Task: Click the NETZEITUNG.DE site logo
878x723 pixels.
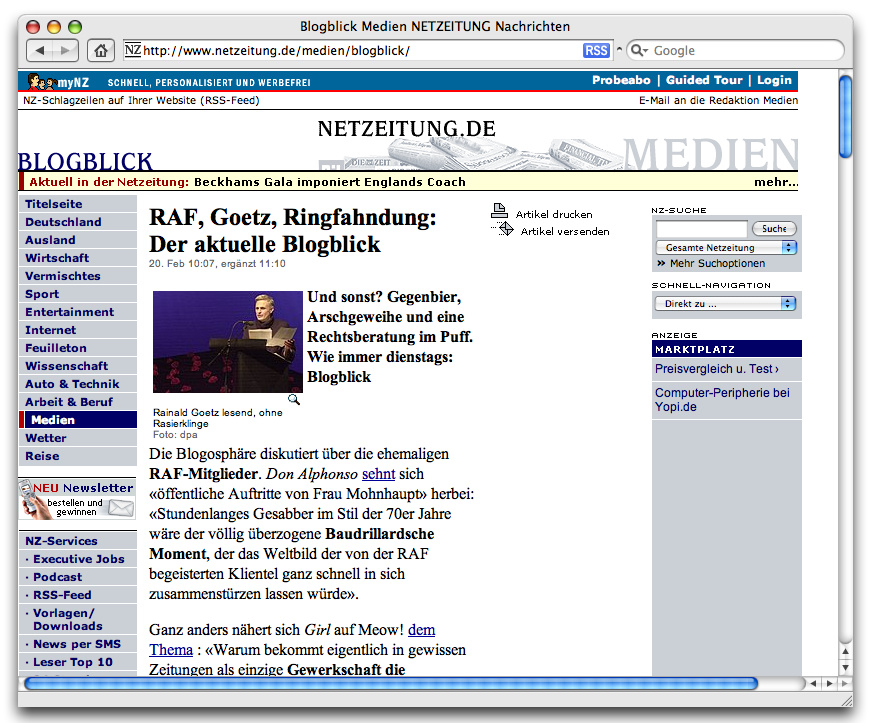Action: [x=407, y=129]
